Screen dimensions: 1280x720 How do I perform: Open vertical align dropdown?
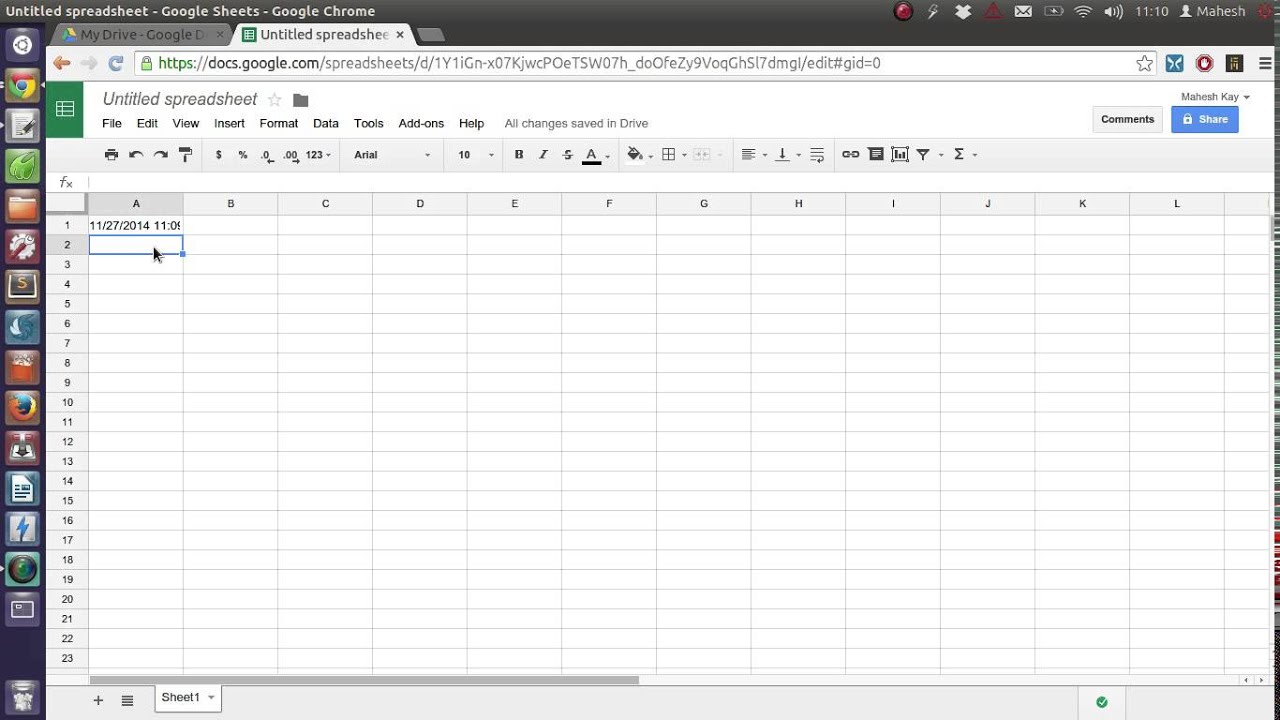click(x=788, y=155)
